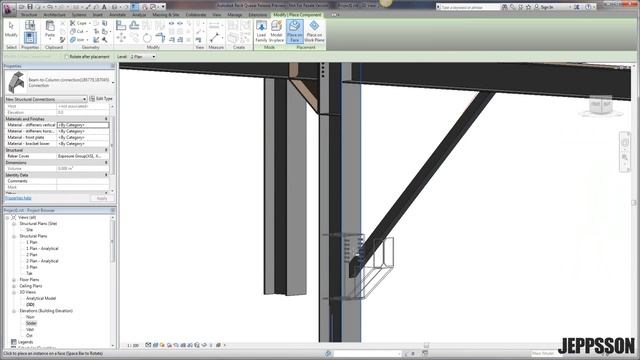Select the {3D} view in browser
640x360 pixels.
(30, 305)
